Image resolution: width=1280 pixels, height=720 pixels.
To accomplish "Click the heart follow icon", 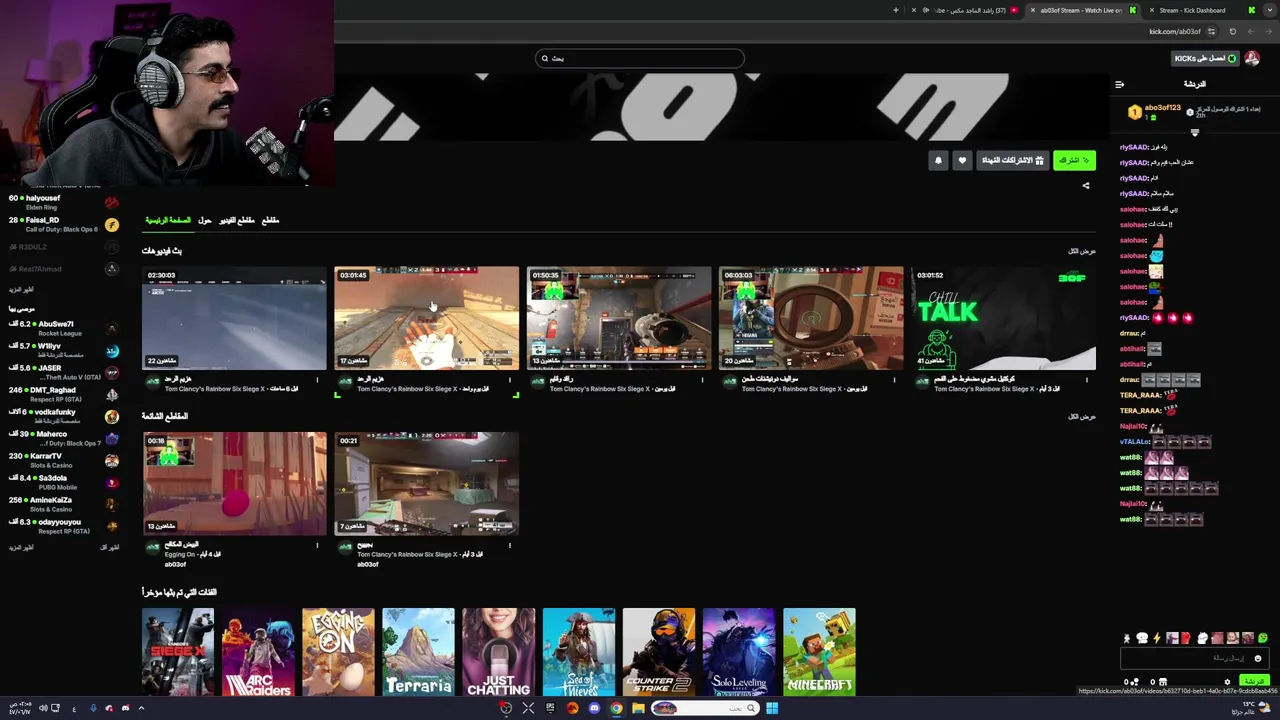I will pyautogui.click(x=962, y=160).
